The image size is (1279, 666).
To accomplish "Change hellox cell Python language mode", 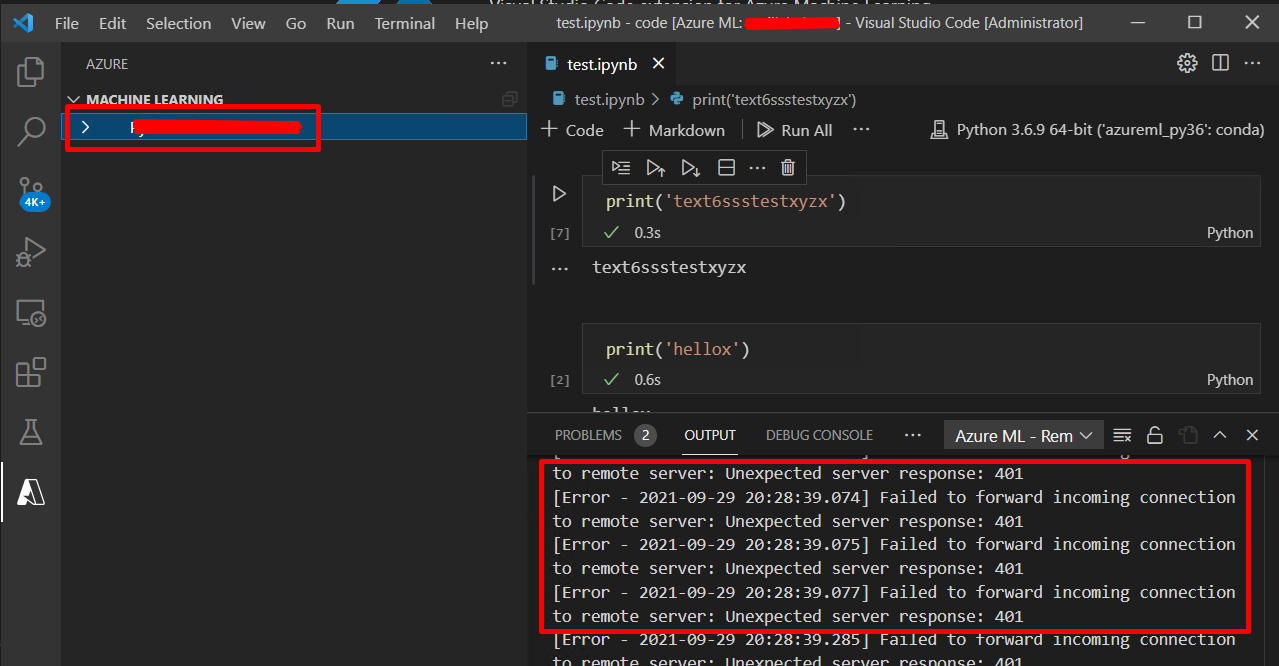I will (1230, 380).
